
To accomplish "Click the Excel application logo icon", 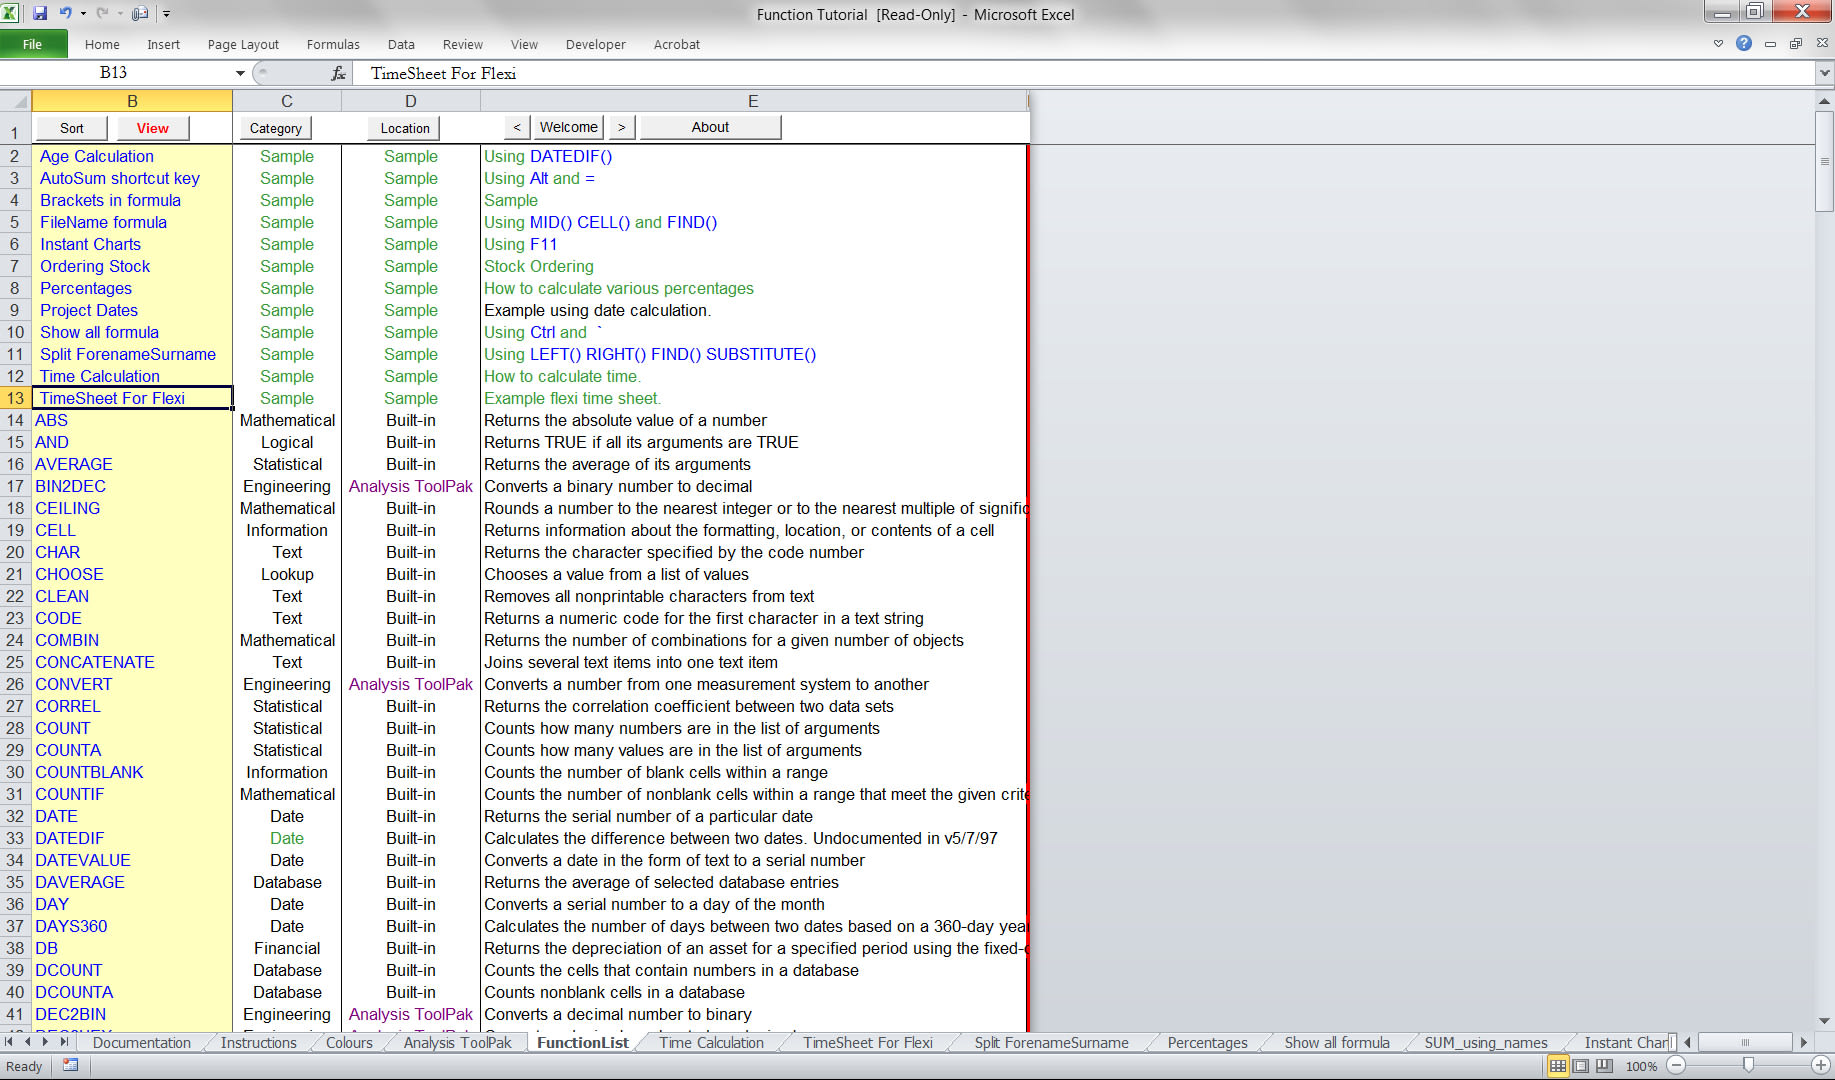I will click(11, 13).
